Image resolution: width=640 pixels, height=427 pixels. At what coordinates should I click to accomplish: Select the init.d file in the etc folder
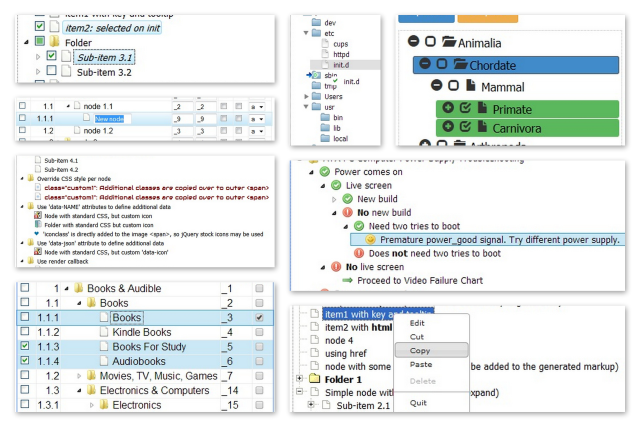pos(341,65)
